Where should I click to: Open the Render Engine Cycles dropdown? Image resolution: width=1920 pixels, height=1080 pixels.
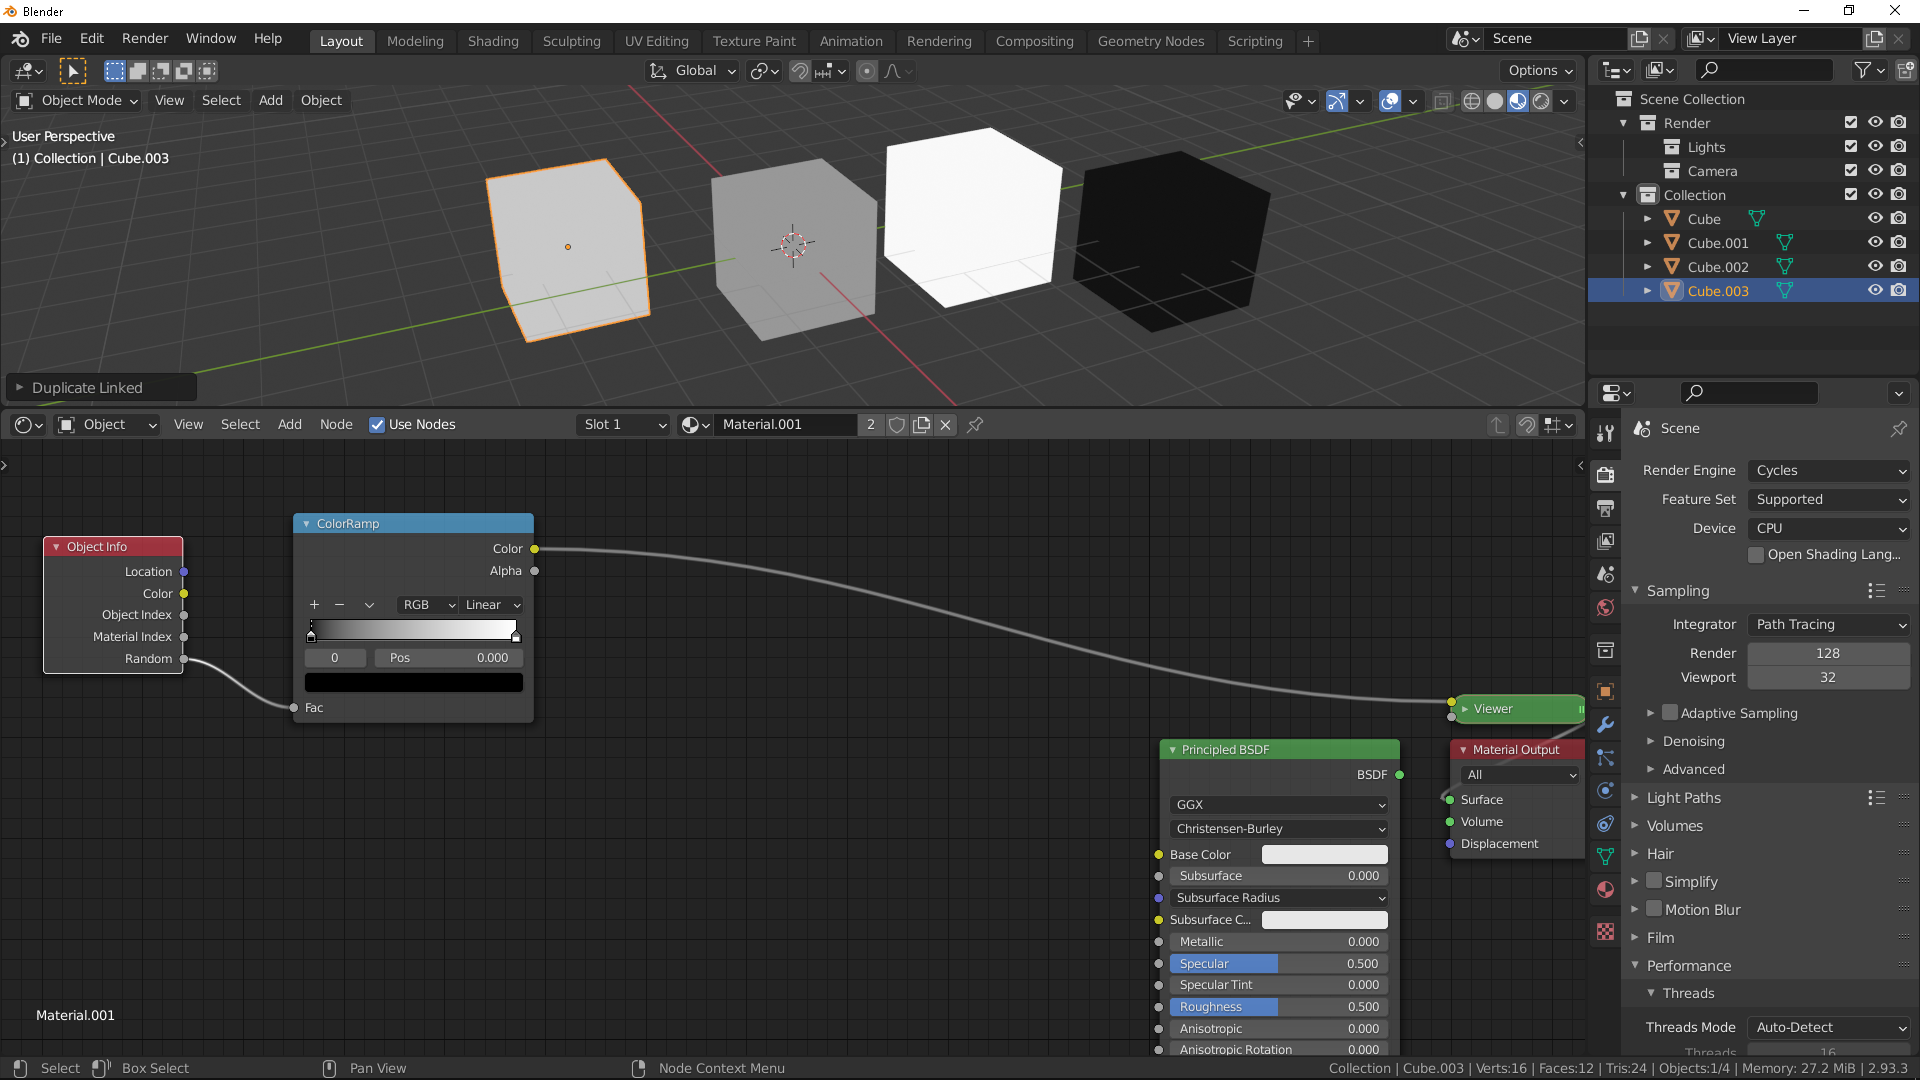(1829, 470)
